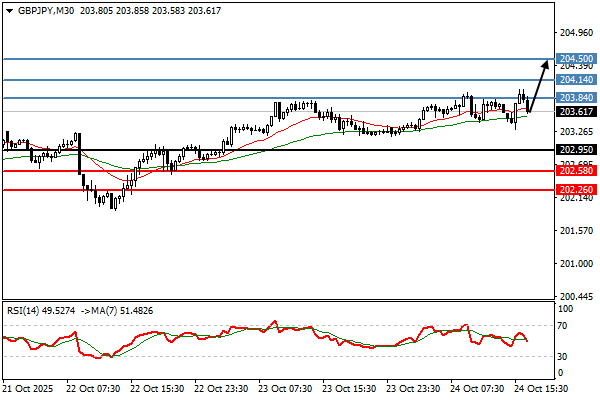Click the 24 Oct 15:30 time label
The image size is (600, 400).
coord(542,388)
